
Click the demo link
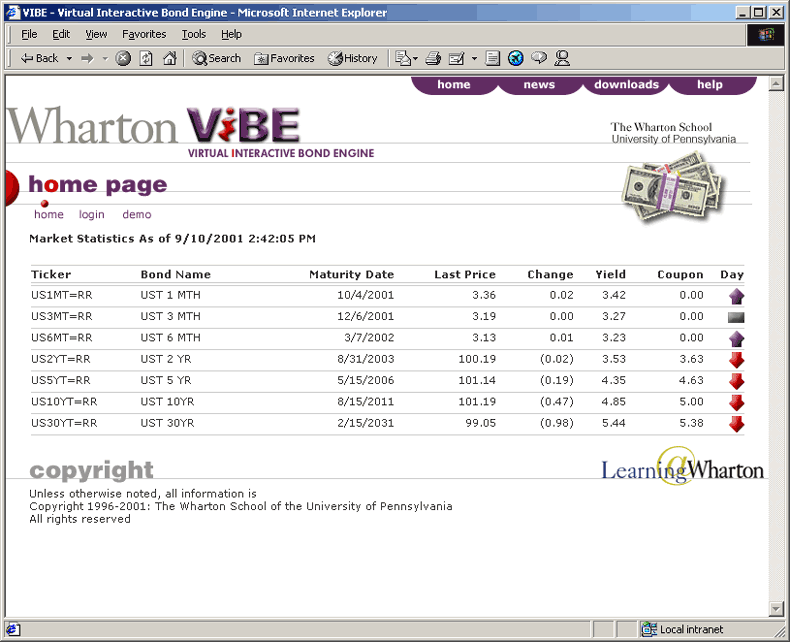click(x=137, y=215)
